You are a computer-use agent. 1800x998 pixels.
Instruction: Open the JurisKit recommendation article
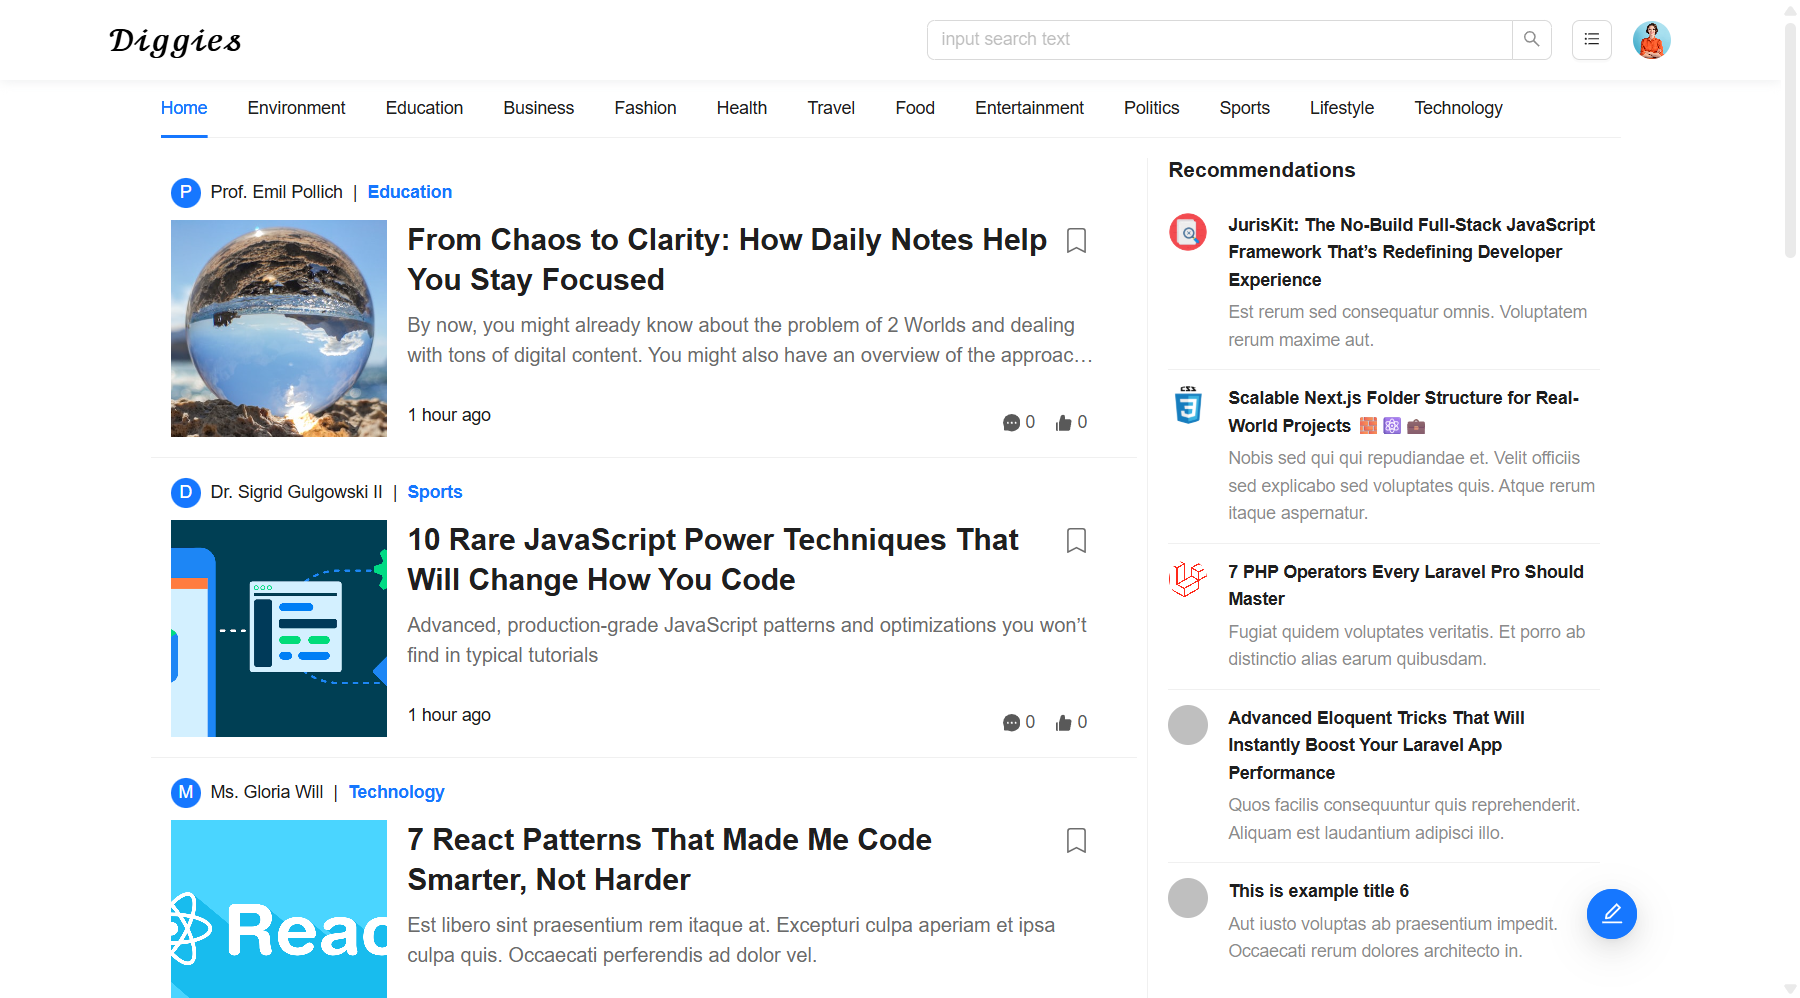tap(1410, 252)
